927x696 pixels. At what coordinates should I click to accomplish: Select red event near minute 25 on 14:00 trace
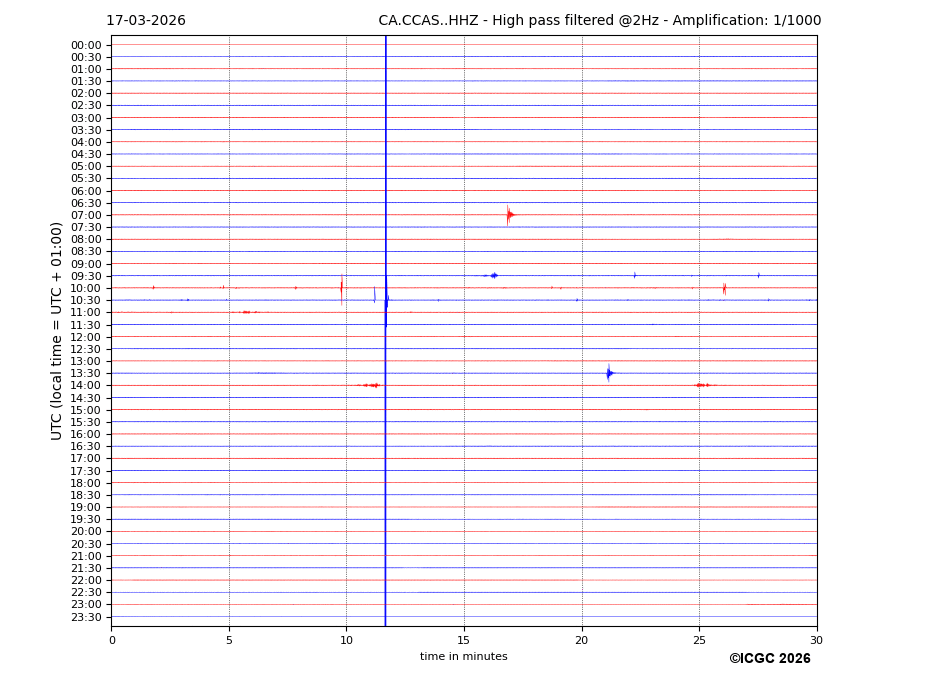(x=702, y=385)
